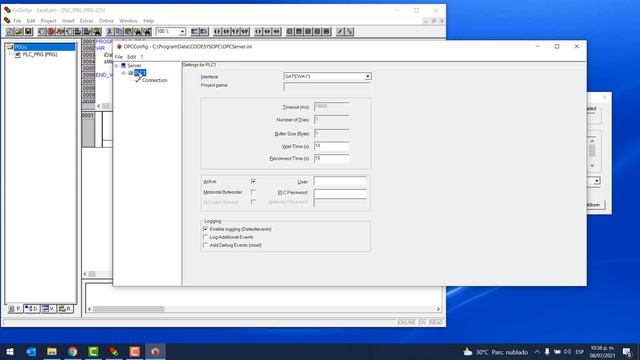
Task: Click the Contact icon in the ladder toolbar
Action: [x=217, y=31]
